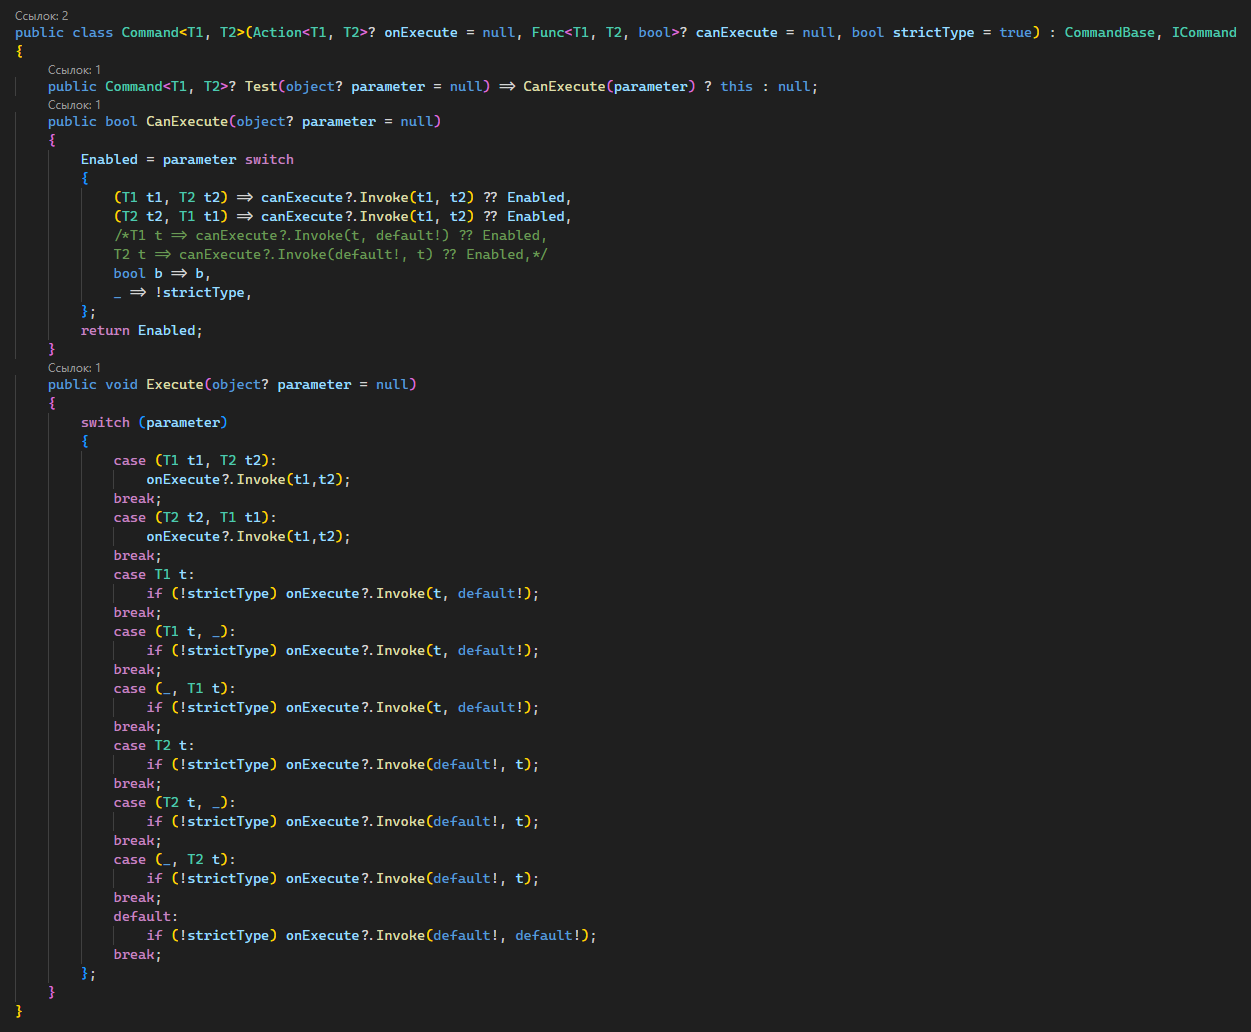Image resolution: width=1251 pixels, height=1032 pixels.
Task: Click CanExecute in "public bool CanExecute" declaration
Action: [x=187, y=121]
